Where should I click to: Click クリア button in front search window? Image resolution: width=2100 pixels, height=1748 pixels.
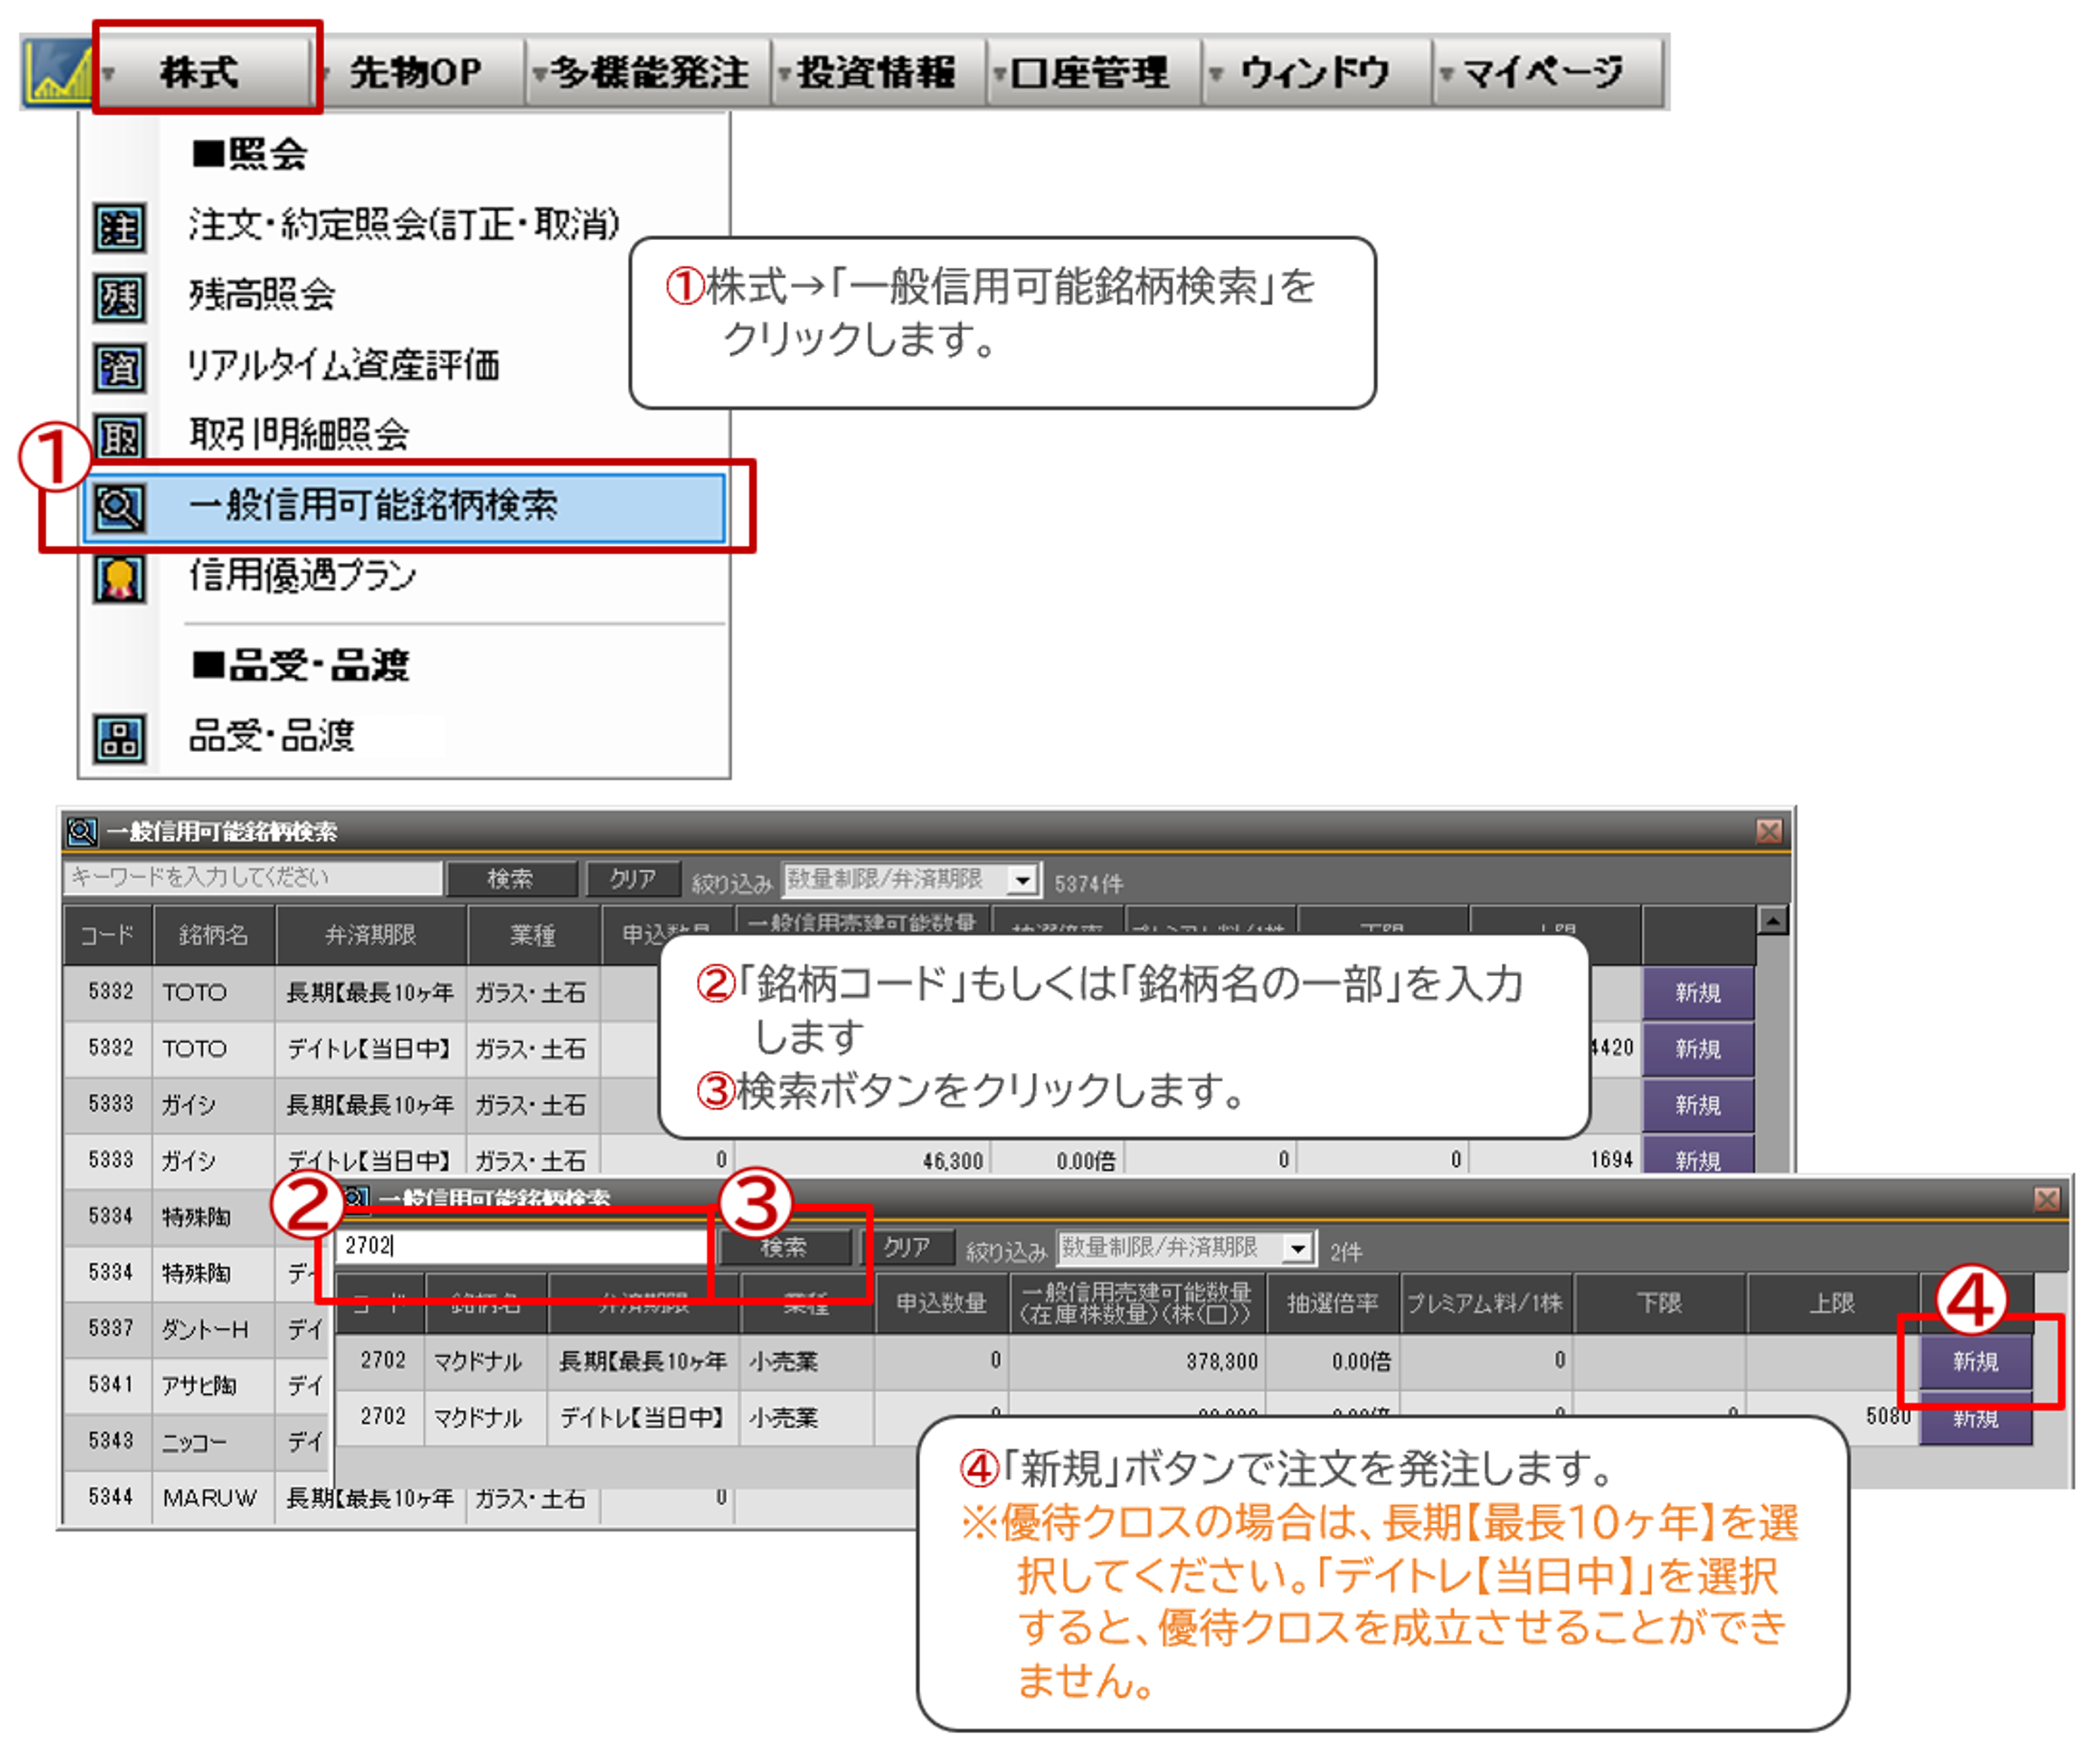point(906,1247)
